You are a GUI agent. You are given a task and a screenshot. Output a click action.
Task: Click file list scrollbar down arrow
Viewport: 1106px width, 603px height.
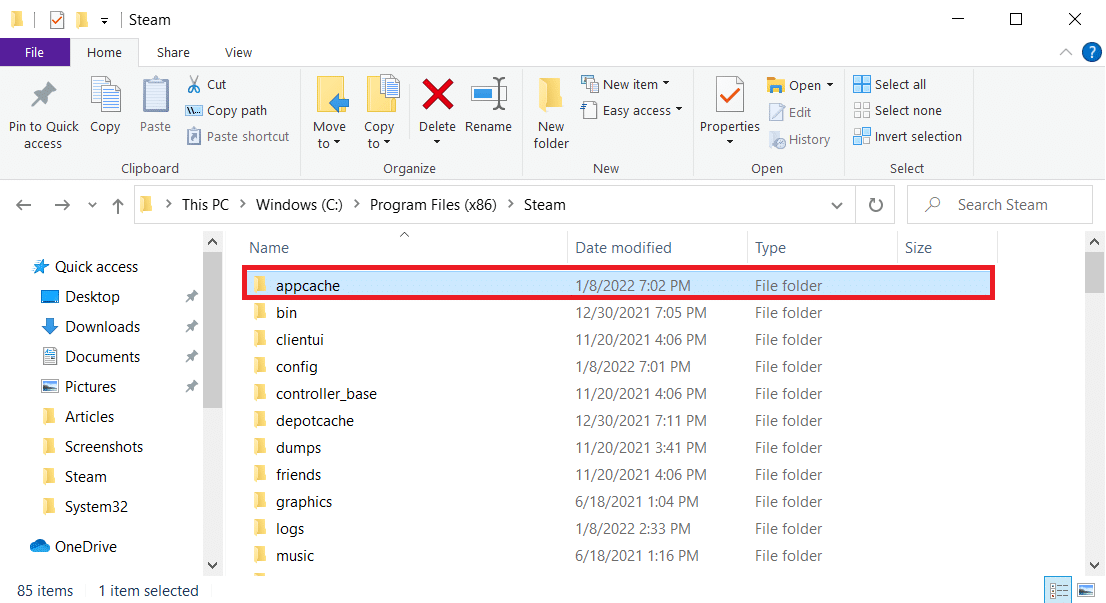[1094, 565]
